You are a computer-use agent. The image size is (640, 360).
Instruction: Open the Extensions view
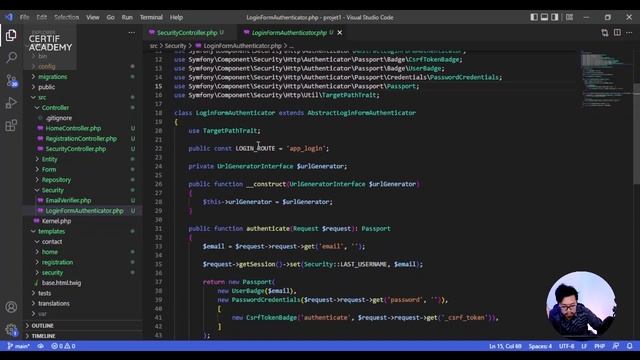click(x=11, y=125)
